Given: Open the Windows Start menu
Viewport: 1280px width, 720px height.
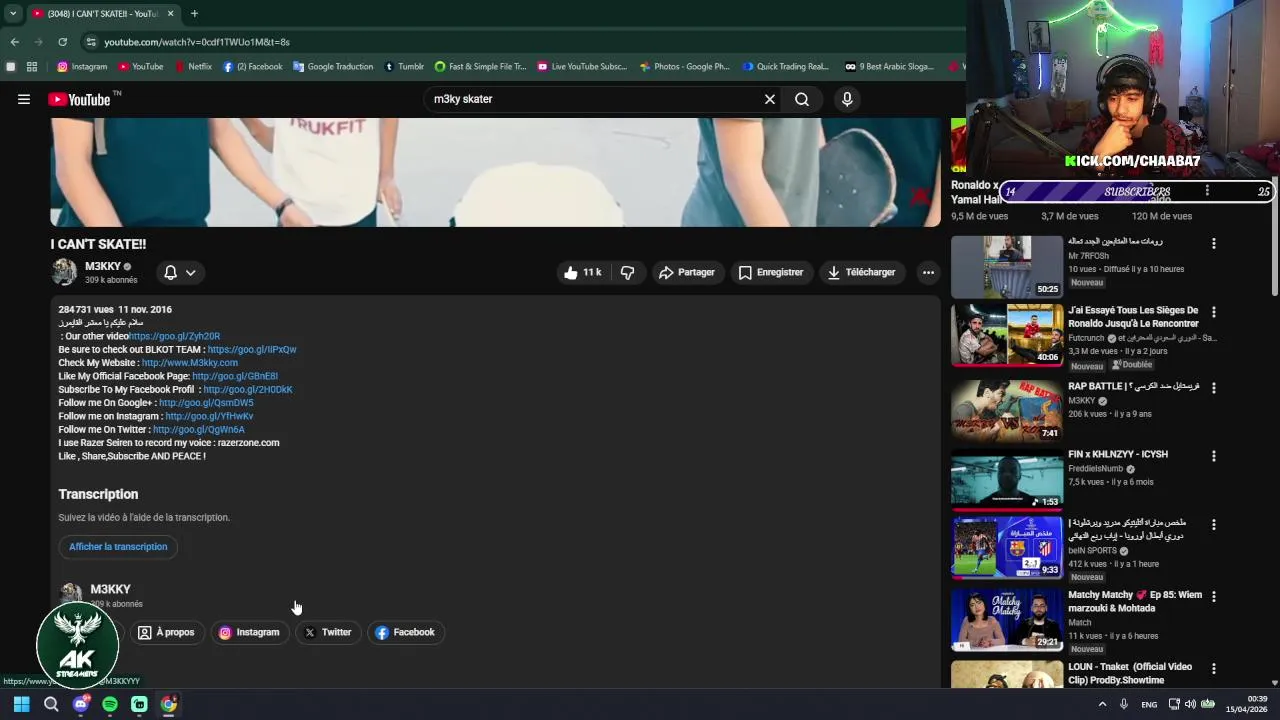Looking at the screenshot, I should point(21,704).
